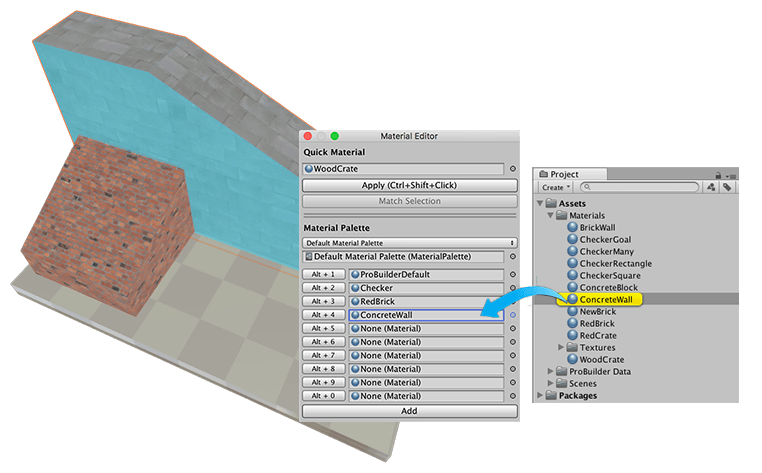Screen dimensions: 762x473
Task: Click the green zoom button of Material Editor
Action: pyautogui.click(x=334, y=136)
